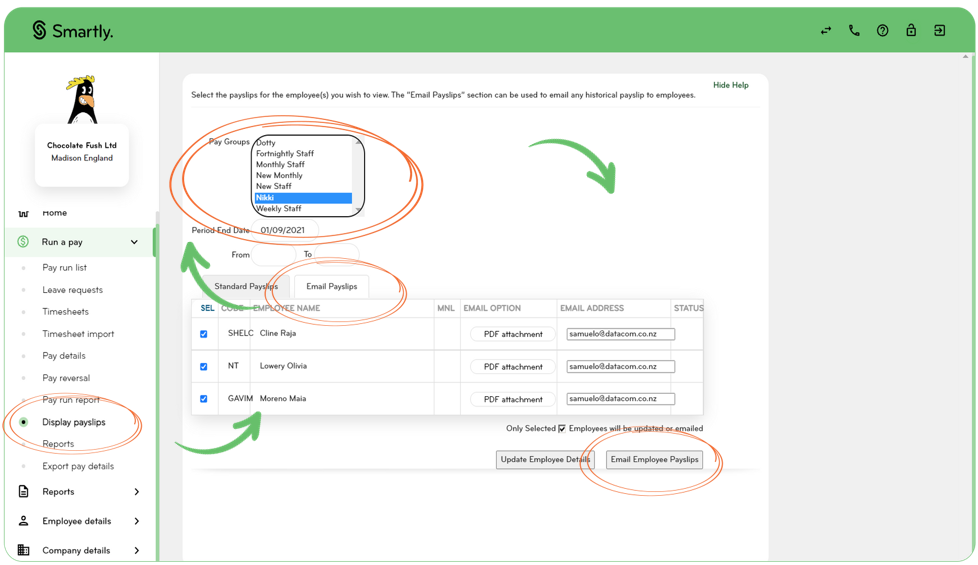Open Leave requests

click(x=72, y=290)
